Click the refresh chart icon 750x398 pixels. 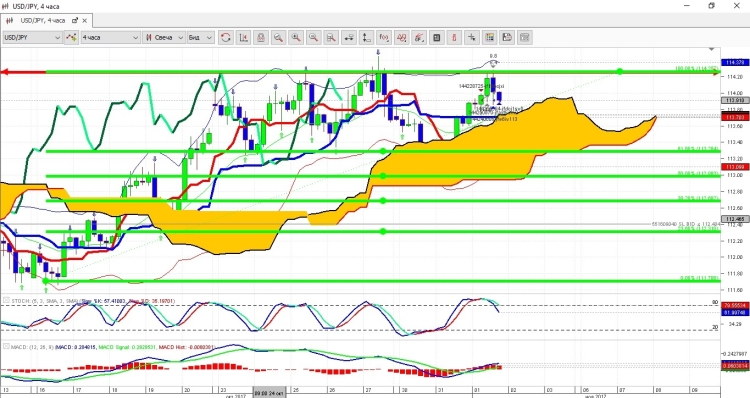click(x=226, y=37)
